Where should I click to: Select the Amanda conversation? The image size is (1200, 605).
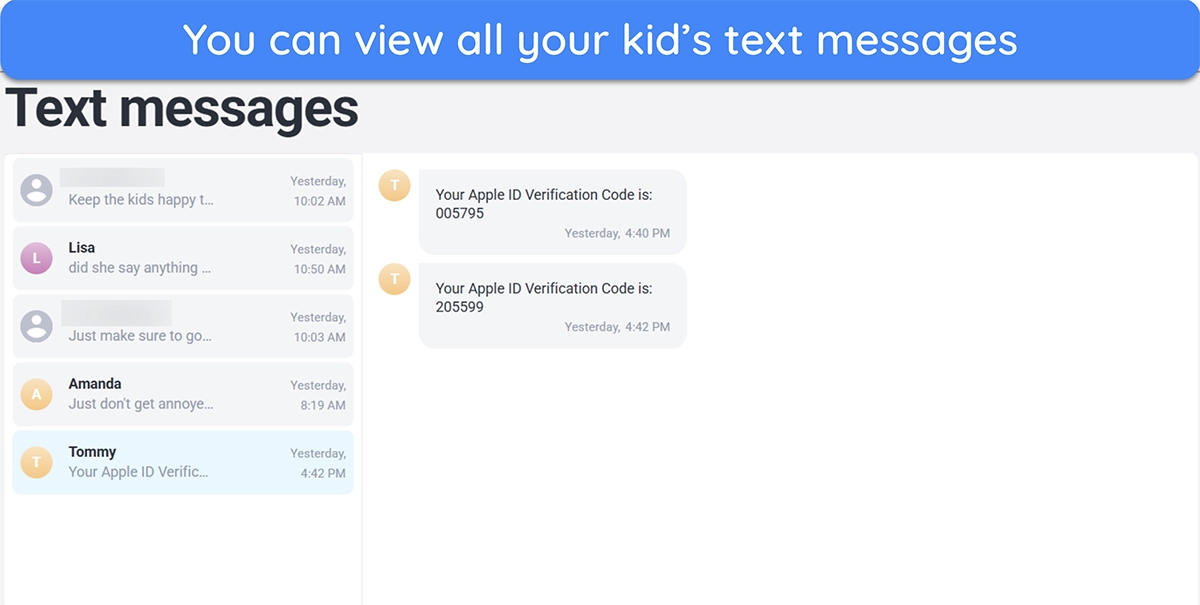click(x=183, y=394)
